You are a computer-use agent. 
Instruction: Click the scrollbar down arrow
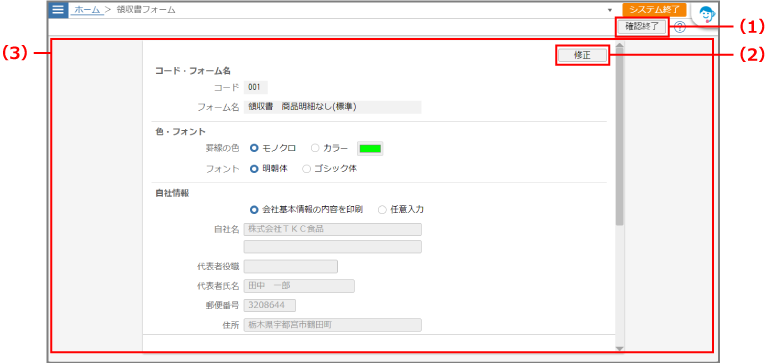click(619, 348)
